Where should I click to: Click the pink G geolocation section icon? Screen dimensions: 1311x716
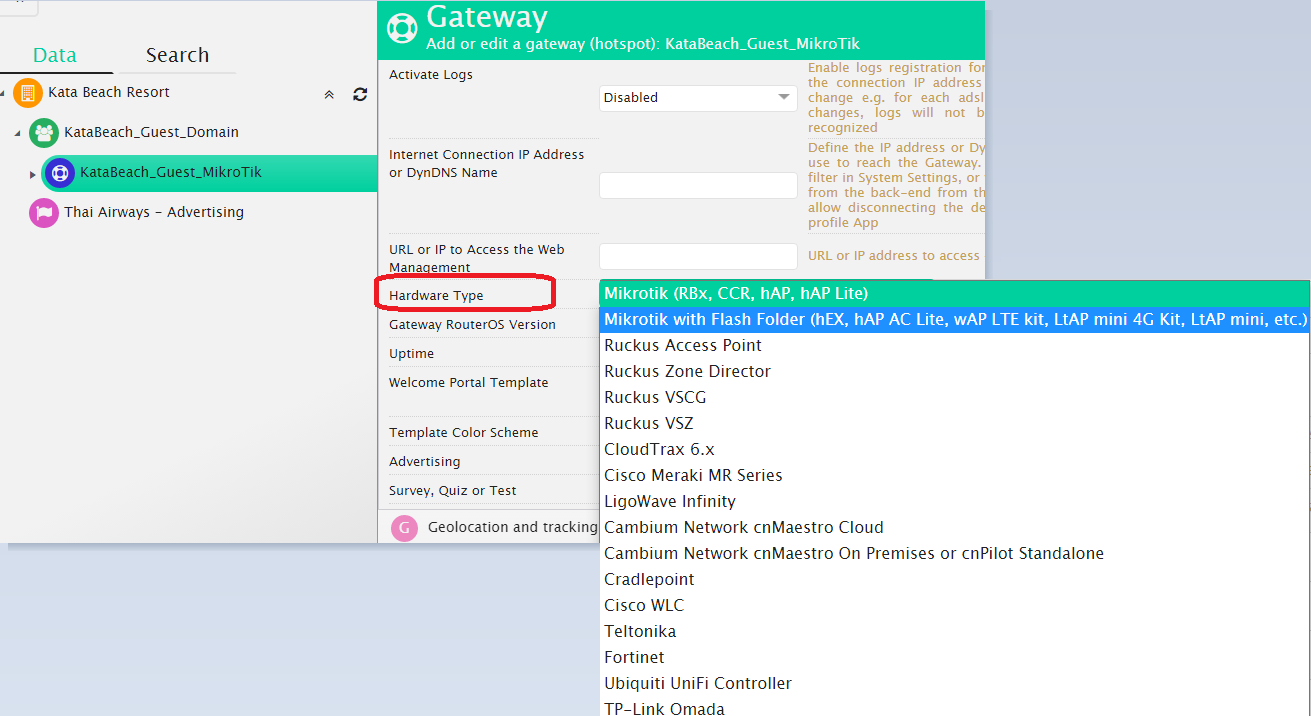pyautogui.click(x=404, y=528)
